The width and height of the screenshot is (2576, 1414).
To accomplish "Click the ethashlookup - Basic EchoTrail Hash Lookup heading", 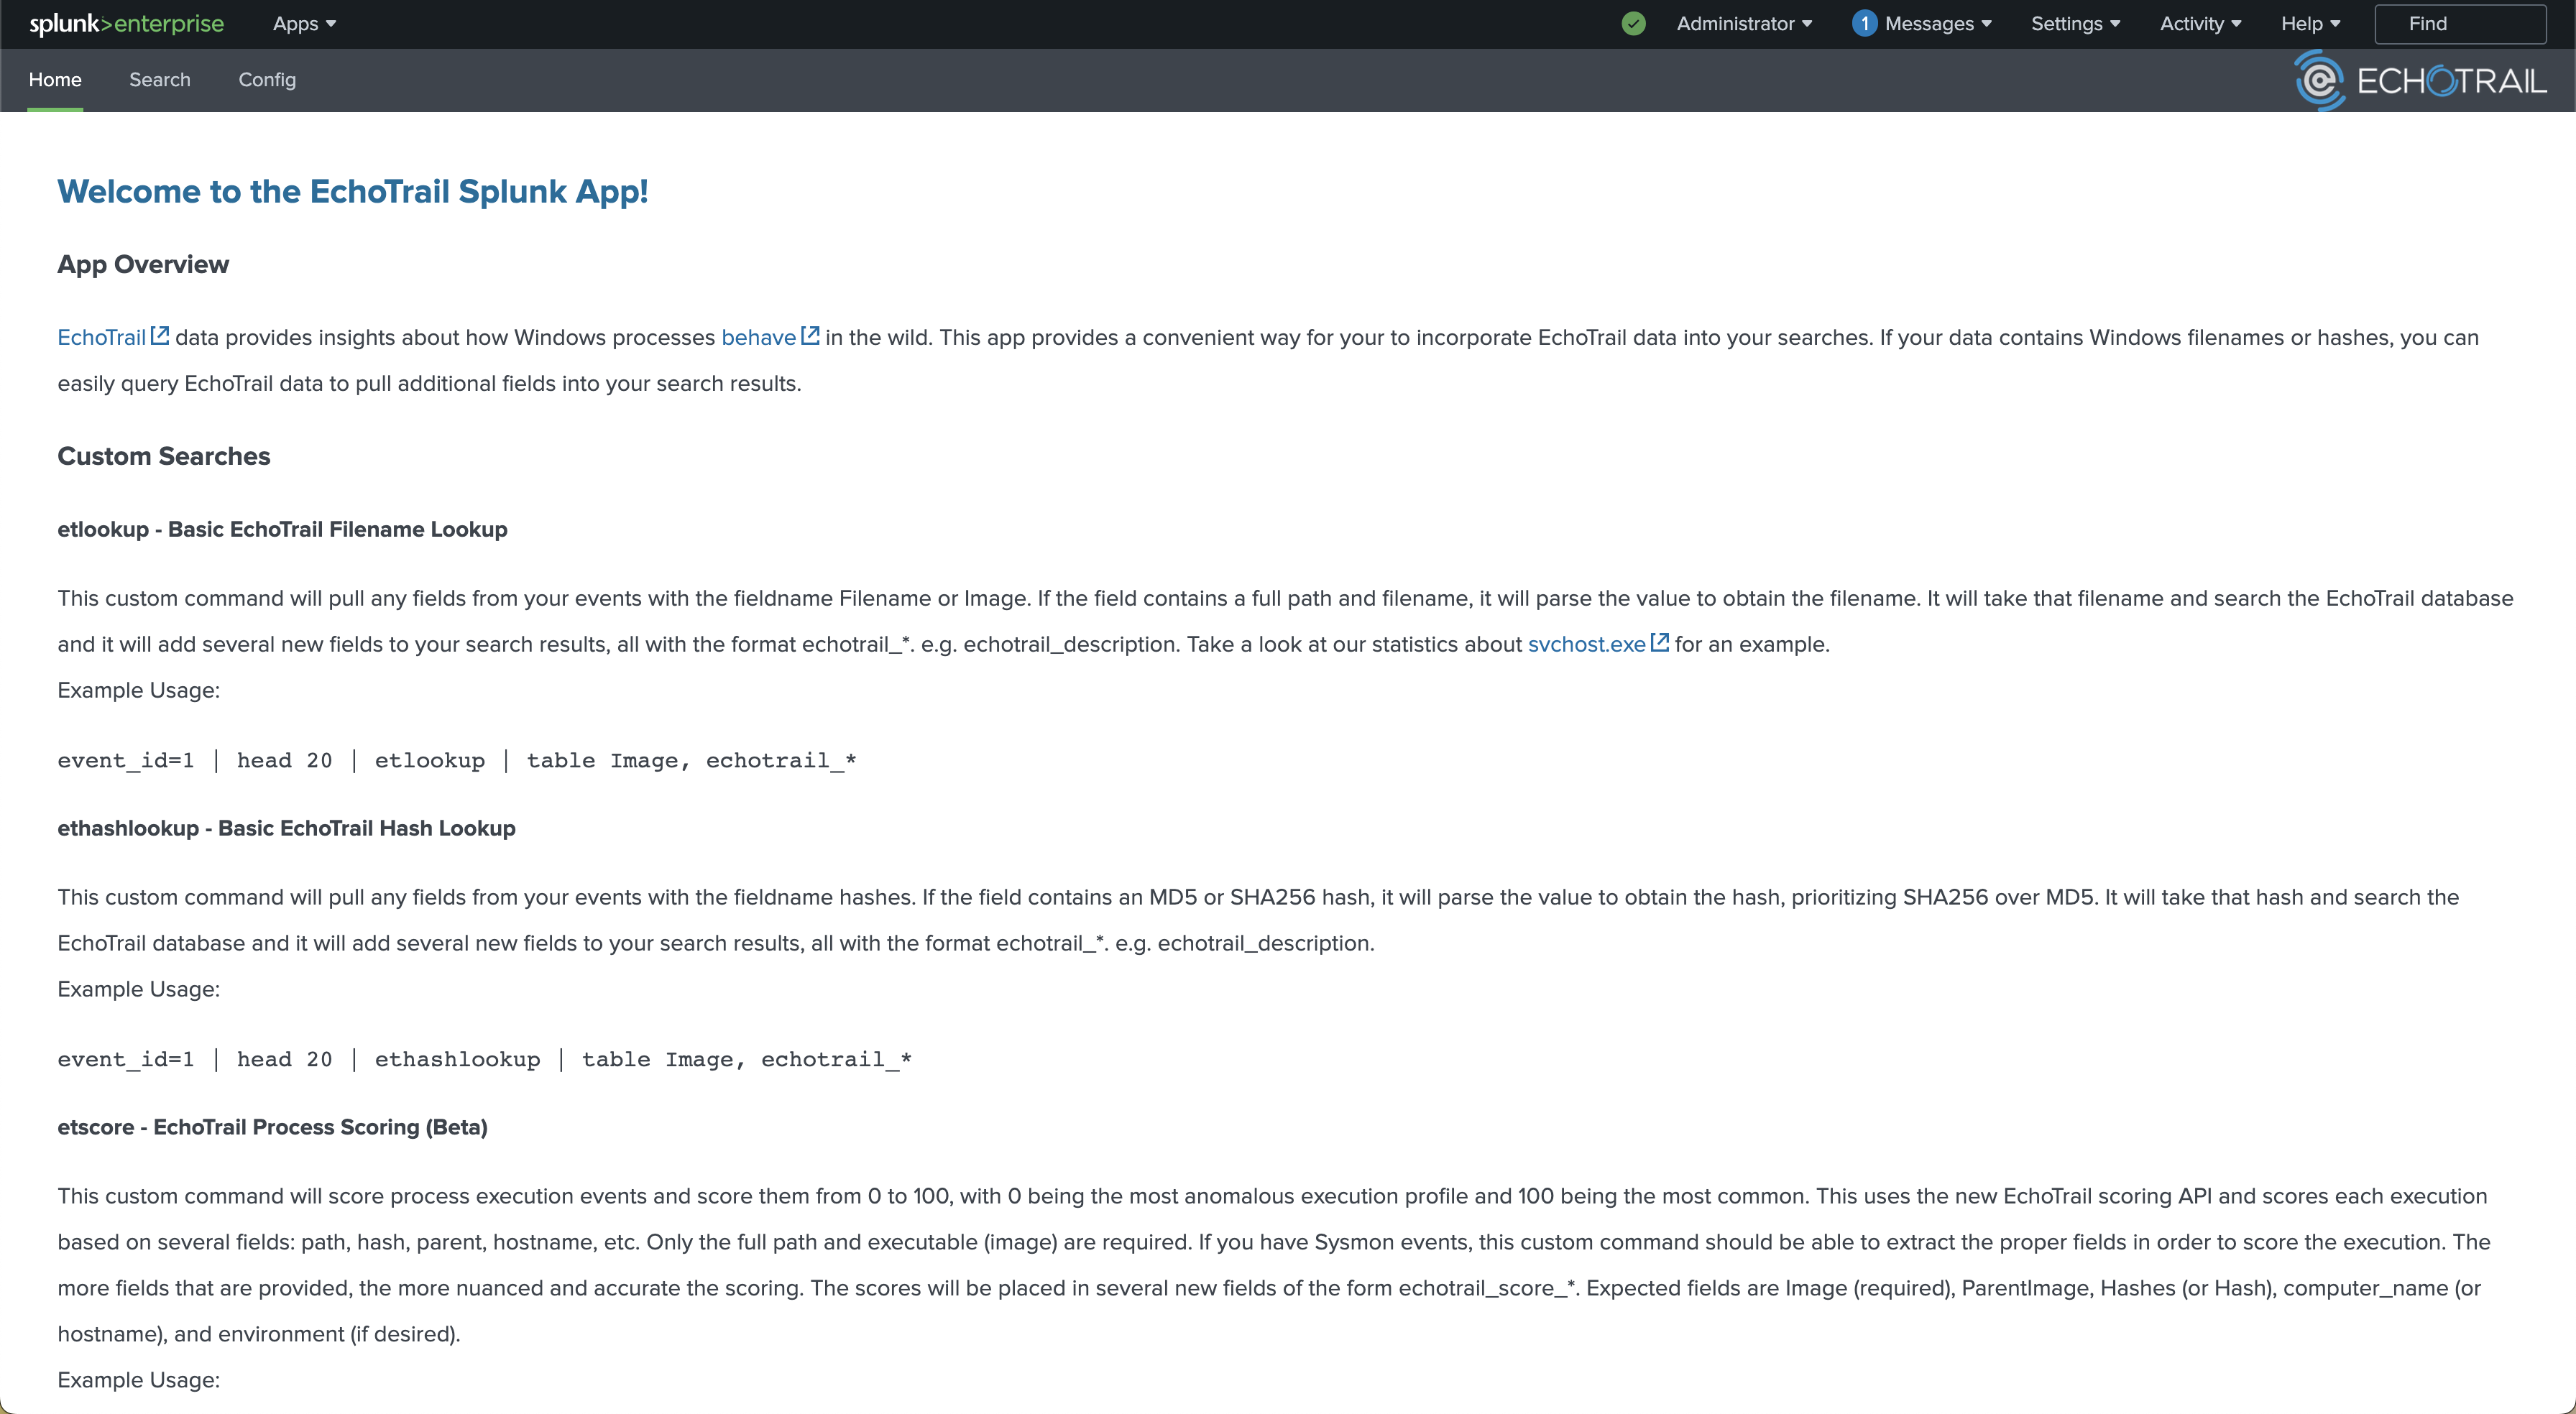I will coord(286,828).
